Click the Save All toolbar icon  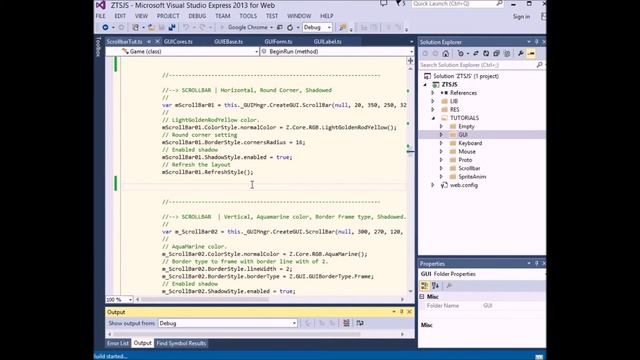click(172, 27)
